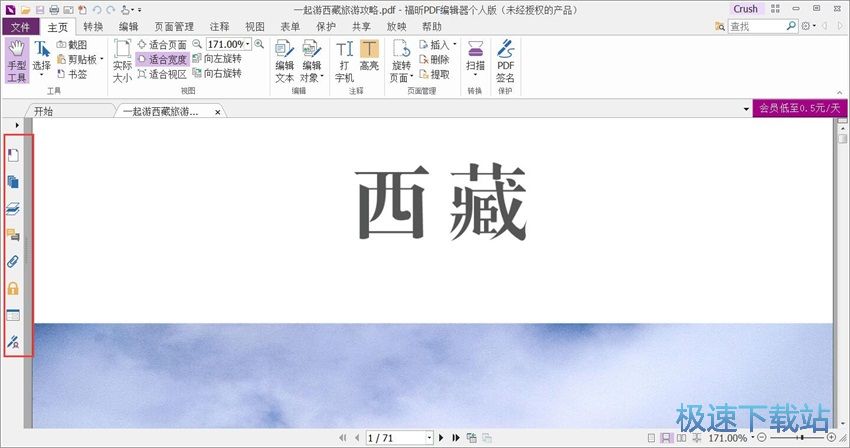Open Digital Signatures panel in sidebar

[x=13, y=342]
